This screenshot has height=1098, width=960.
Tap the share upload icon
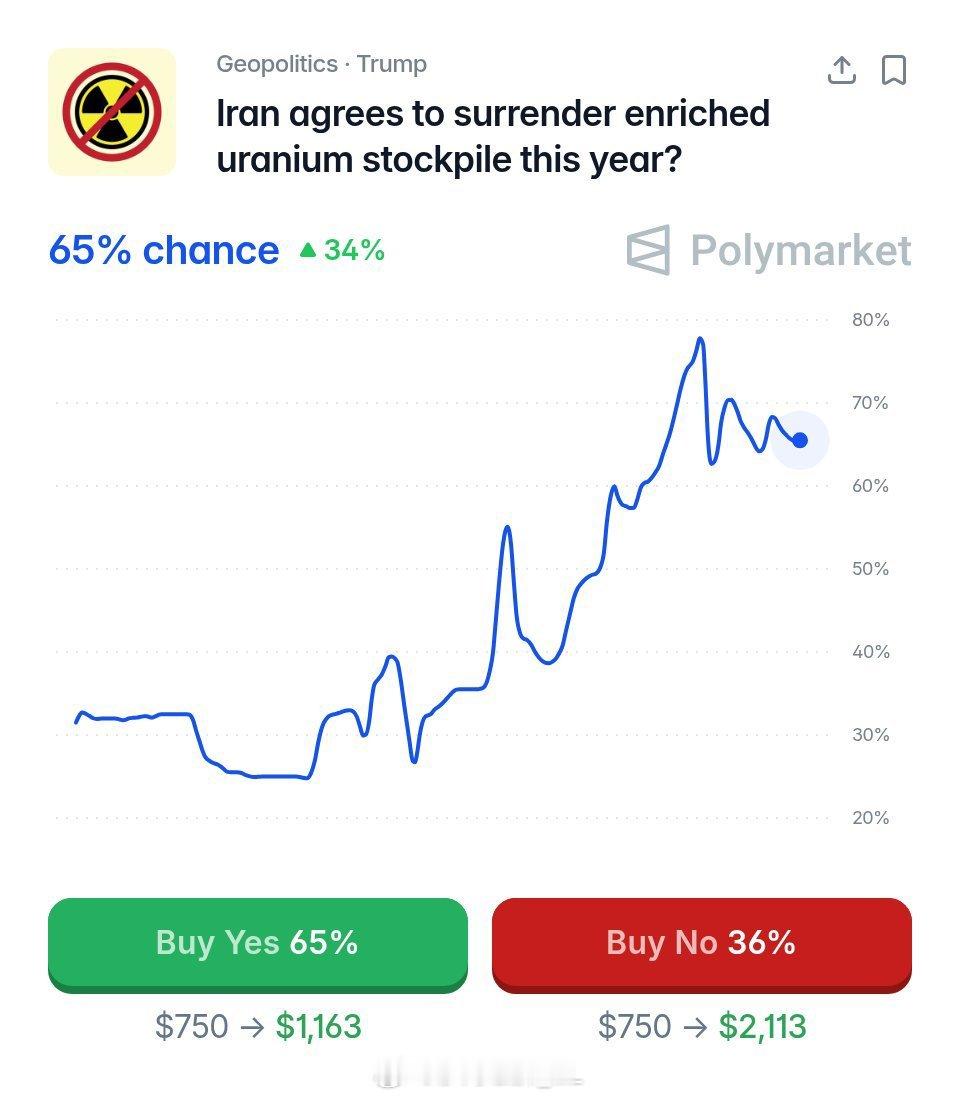(x=842, y=70)
